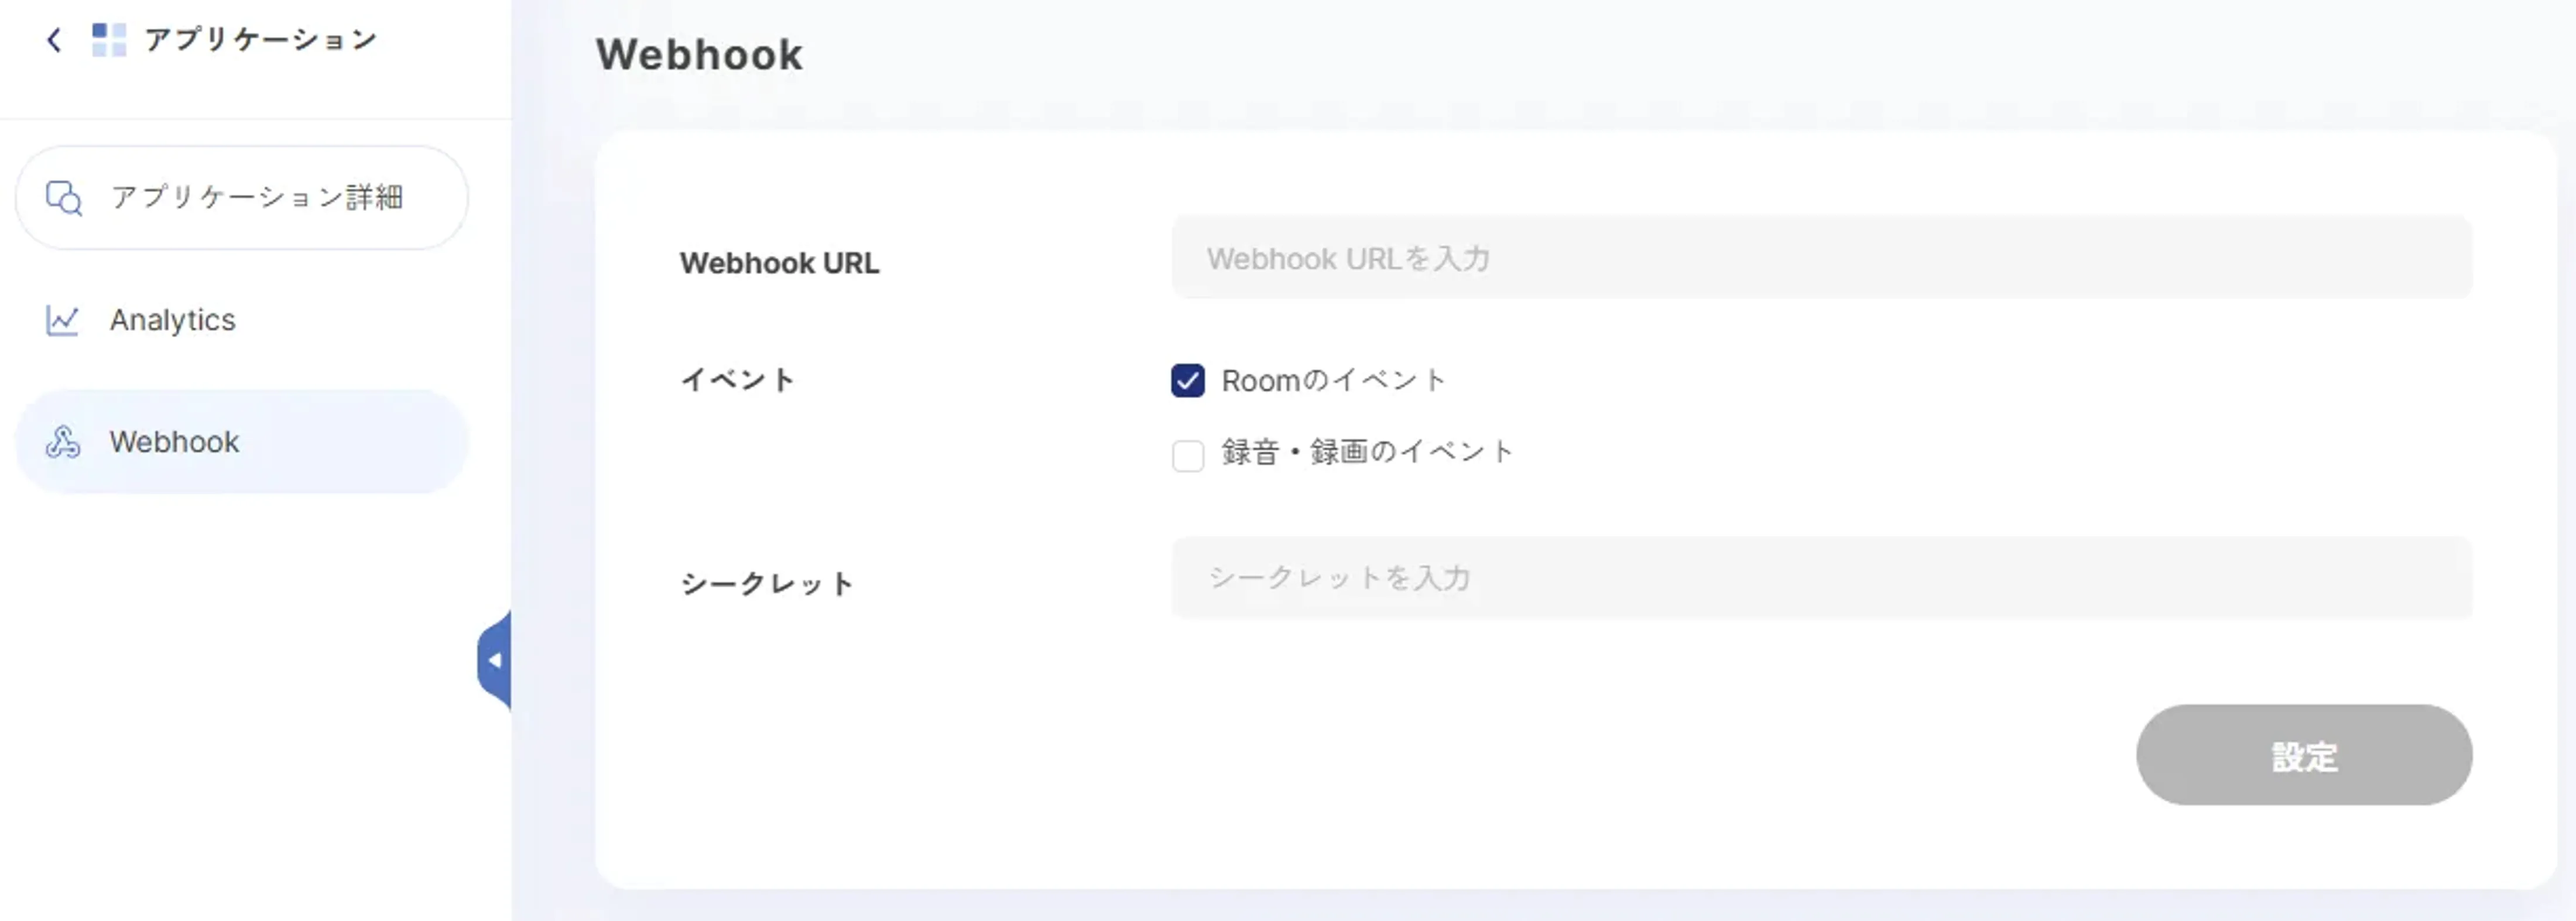
Task: Click the Roomのイベント label text
Action: pyautogui.click(x=1333, y=381)
